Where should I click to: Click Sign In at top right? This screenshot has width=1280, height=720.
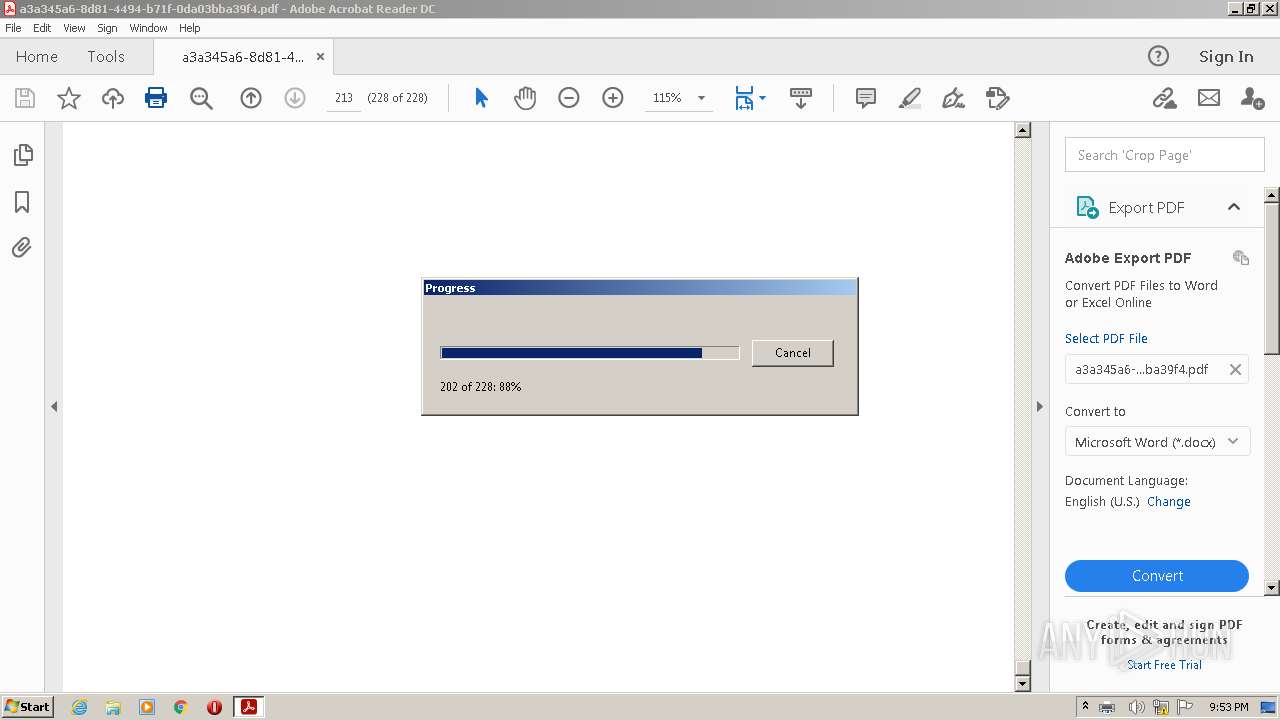point(1226,57)
